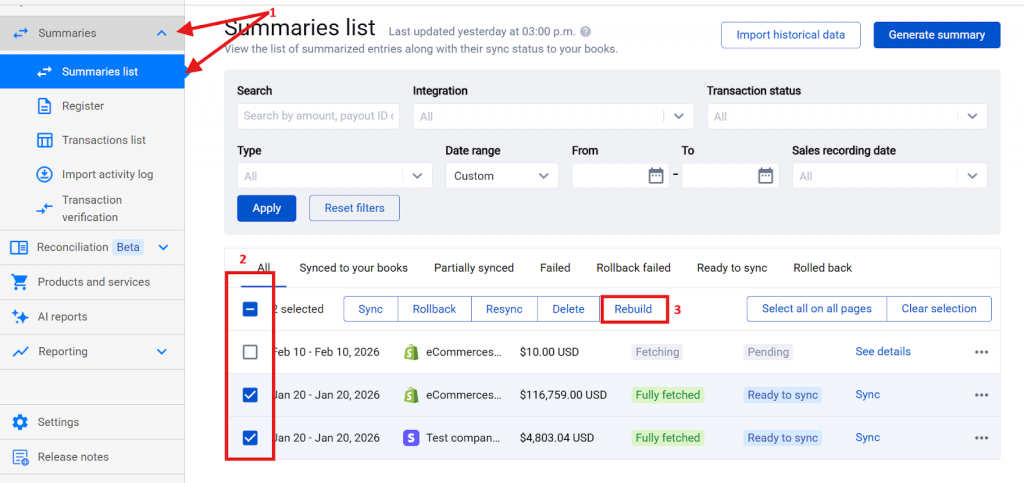Click the Register document icon in sidebar
Viewport: 1024px width, 483px height.
[44, 106]
